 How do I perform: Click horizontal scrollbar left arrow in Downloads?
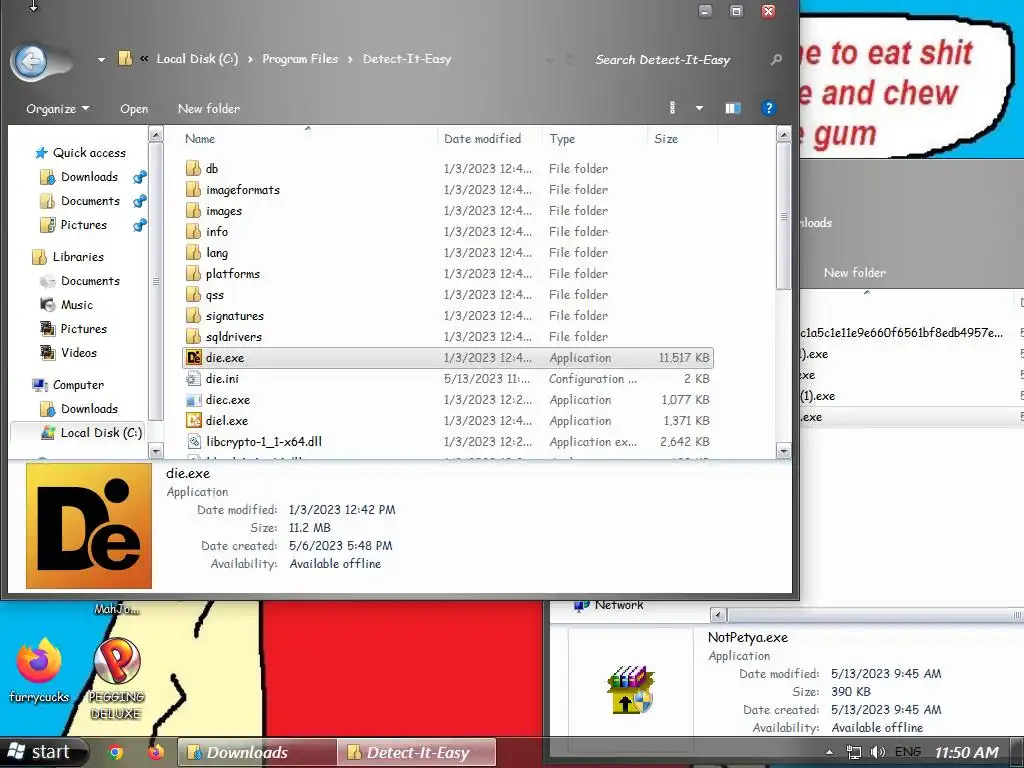[x=718, y=615]
